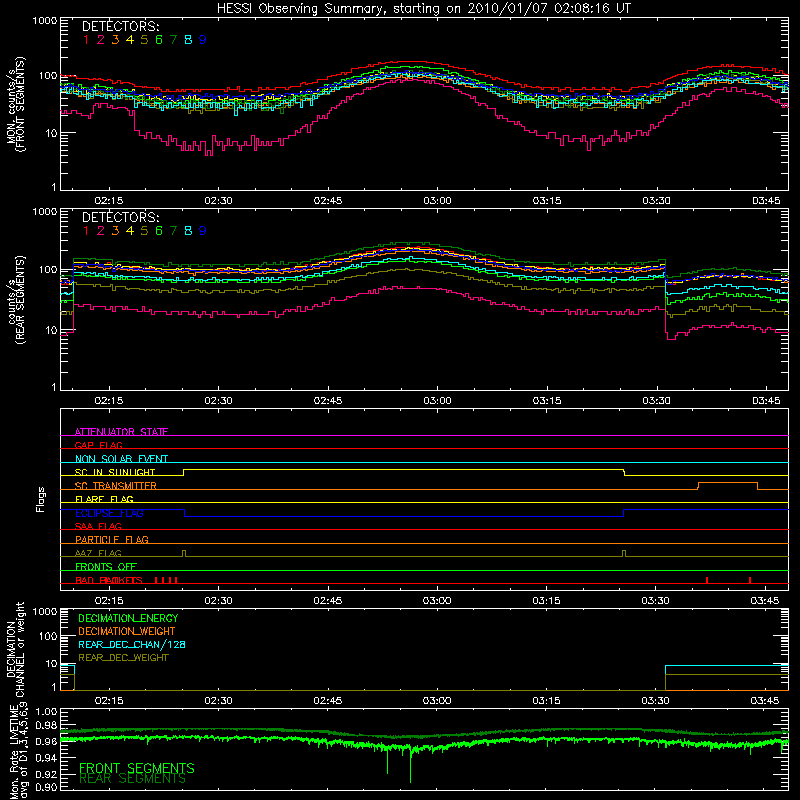Screen dimensions: 800x800
Task: Click the REAR_DEC_WEIGHT legend entry
Action: pos(123,658)
